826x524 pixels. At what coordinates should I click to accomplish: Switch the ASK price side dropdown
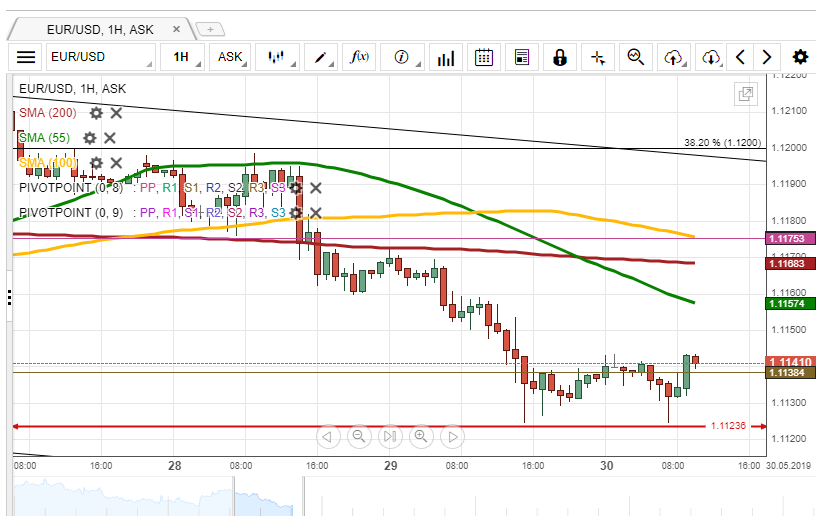click(x=230, y=57)
